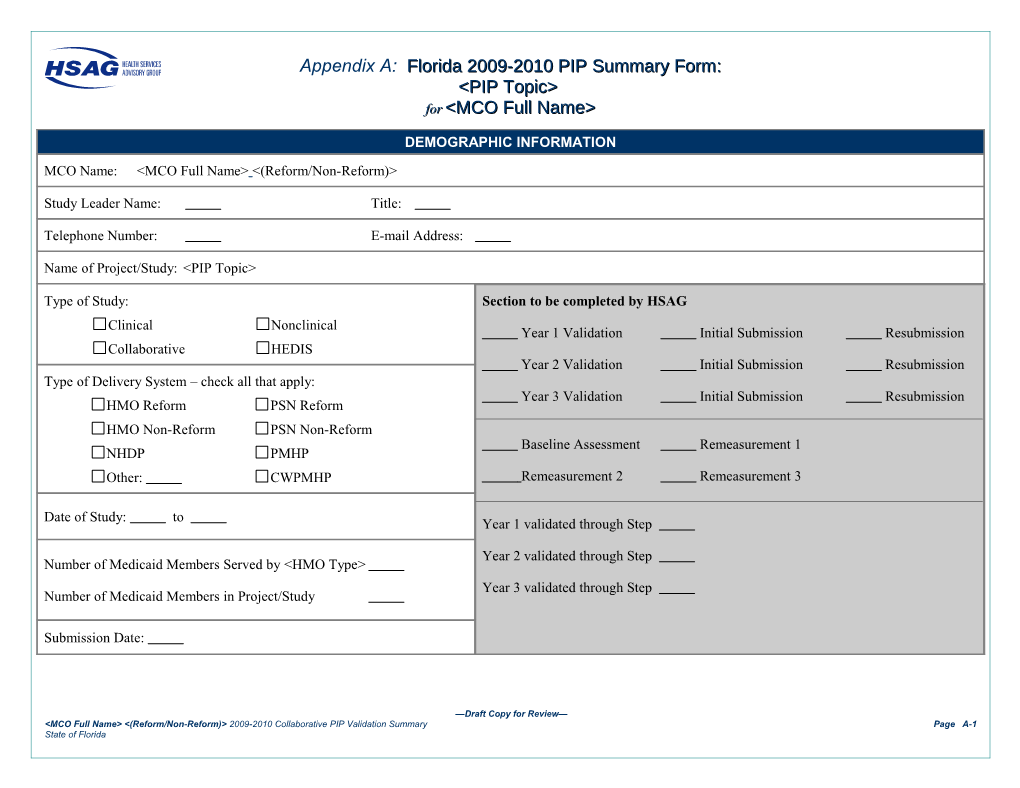Viewport: 1020px width, 788px height.
Task: Click the Study Leader Name blank field
Action: tap(203, 205)
